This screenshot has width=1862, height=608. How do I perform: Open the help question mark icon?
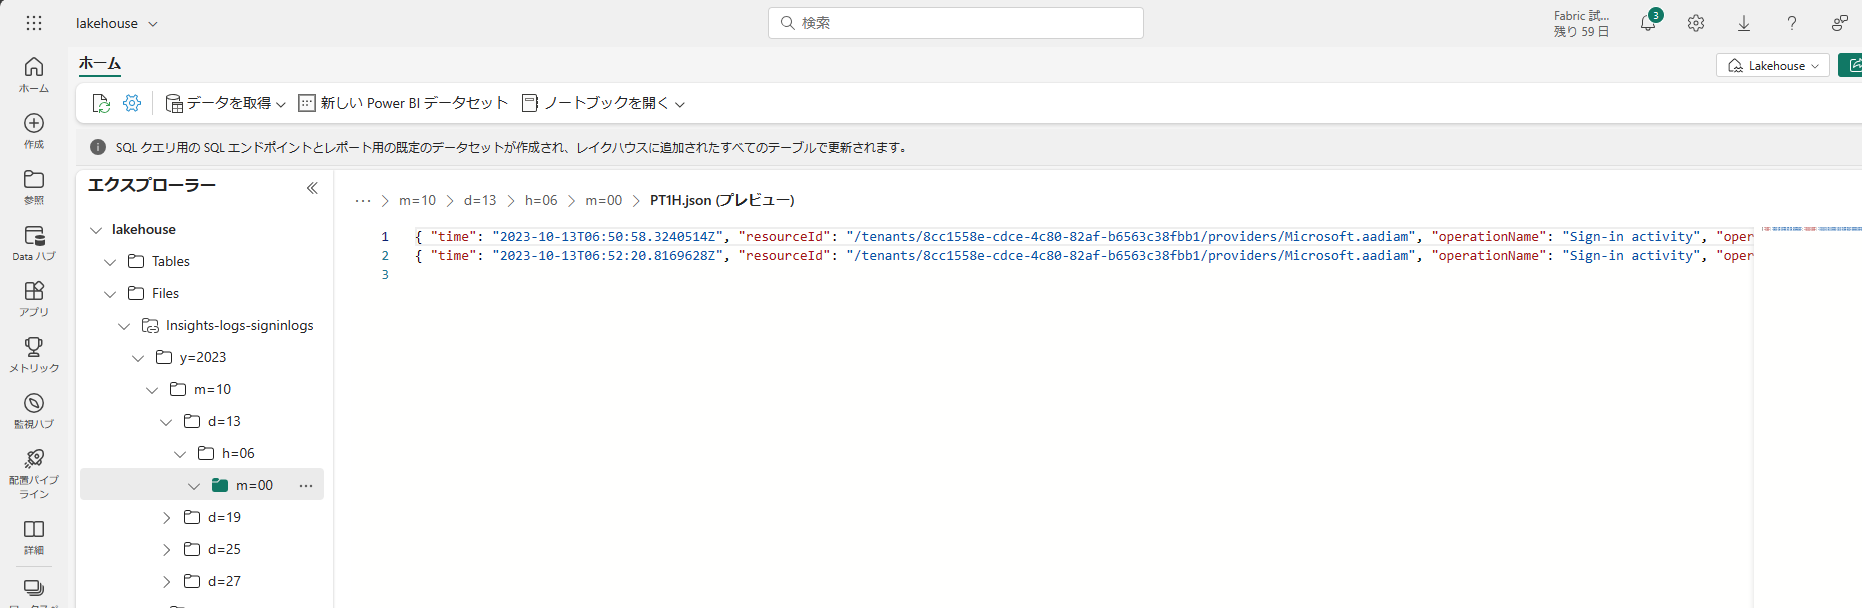coord(1792,23)
